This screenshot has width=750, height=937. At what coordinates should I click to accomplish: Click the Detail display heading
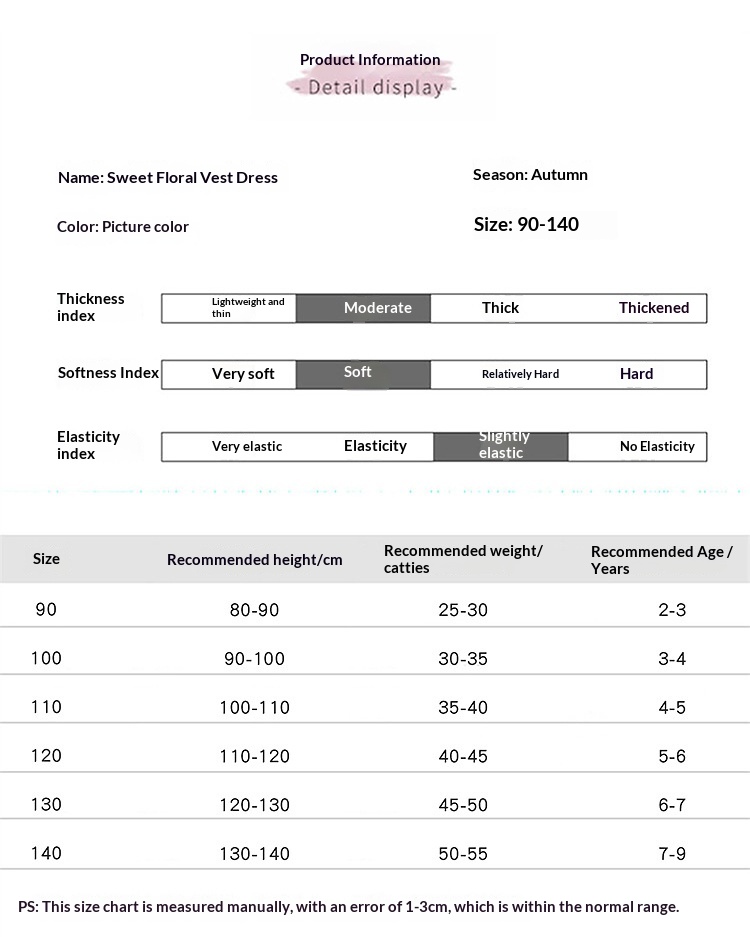[375, 88]
